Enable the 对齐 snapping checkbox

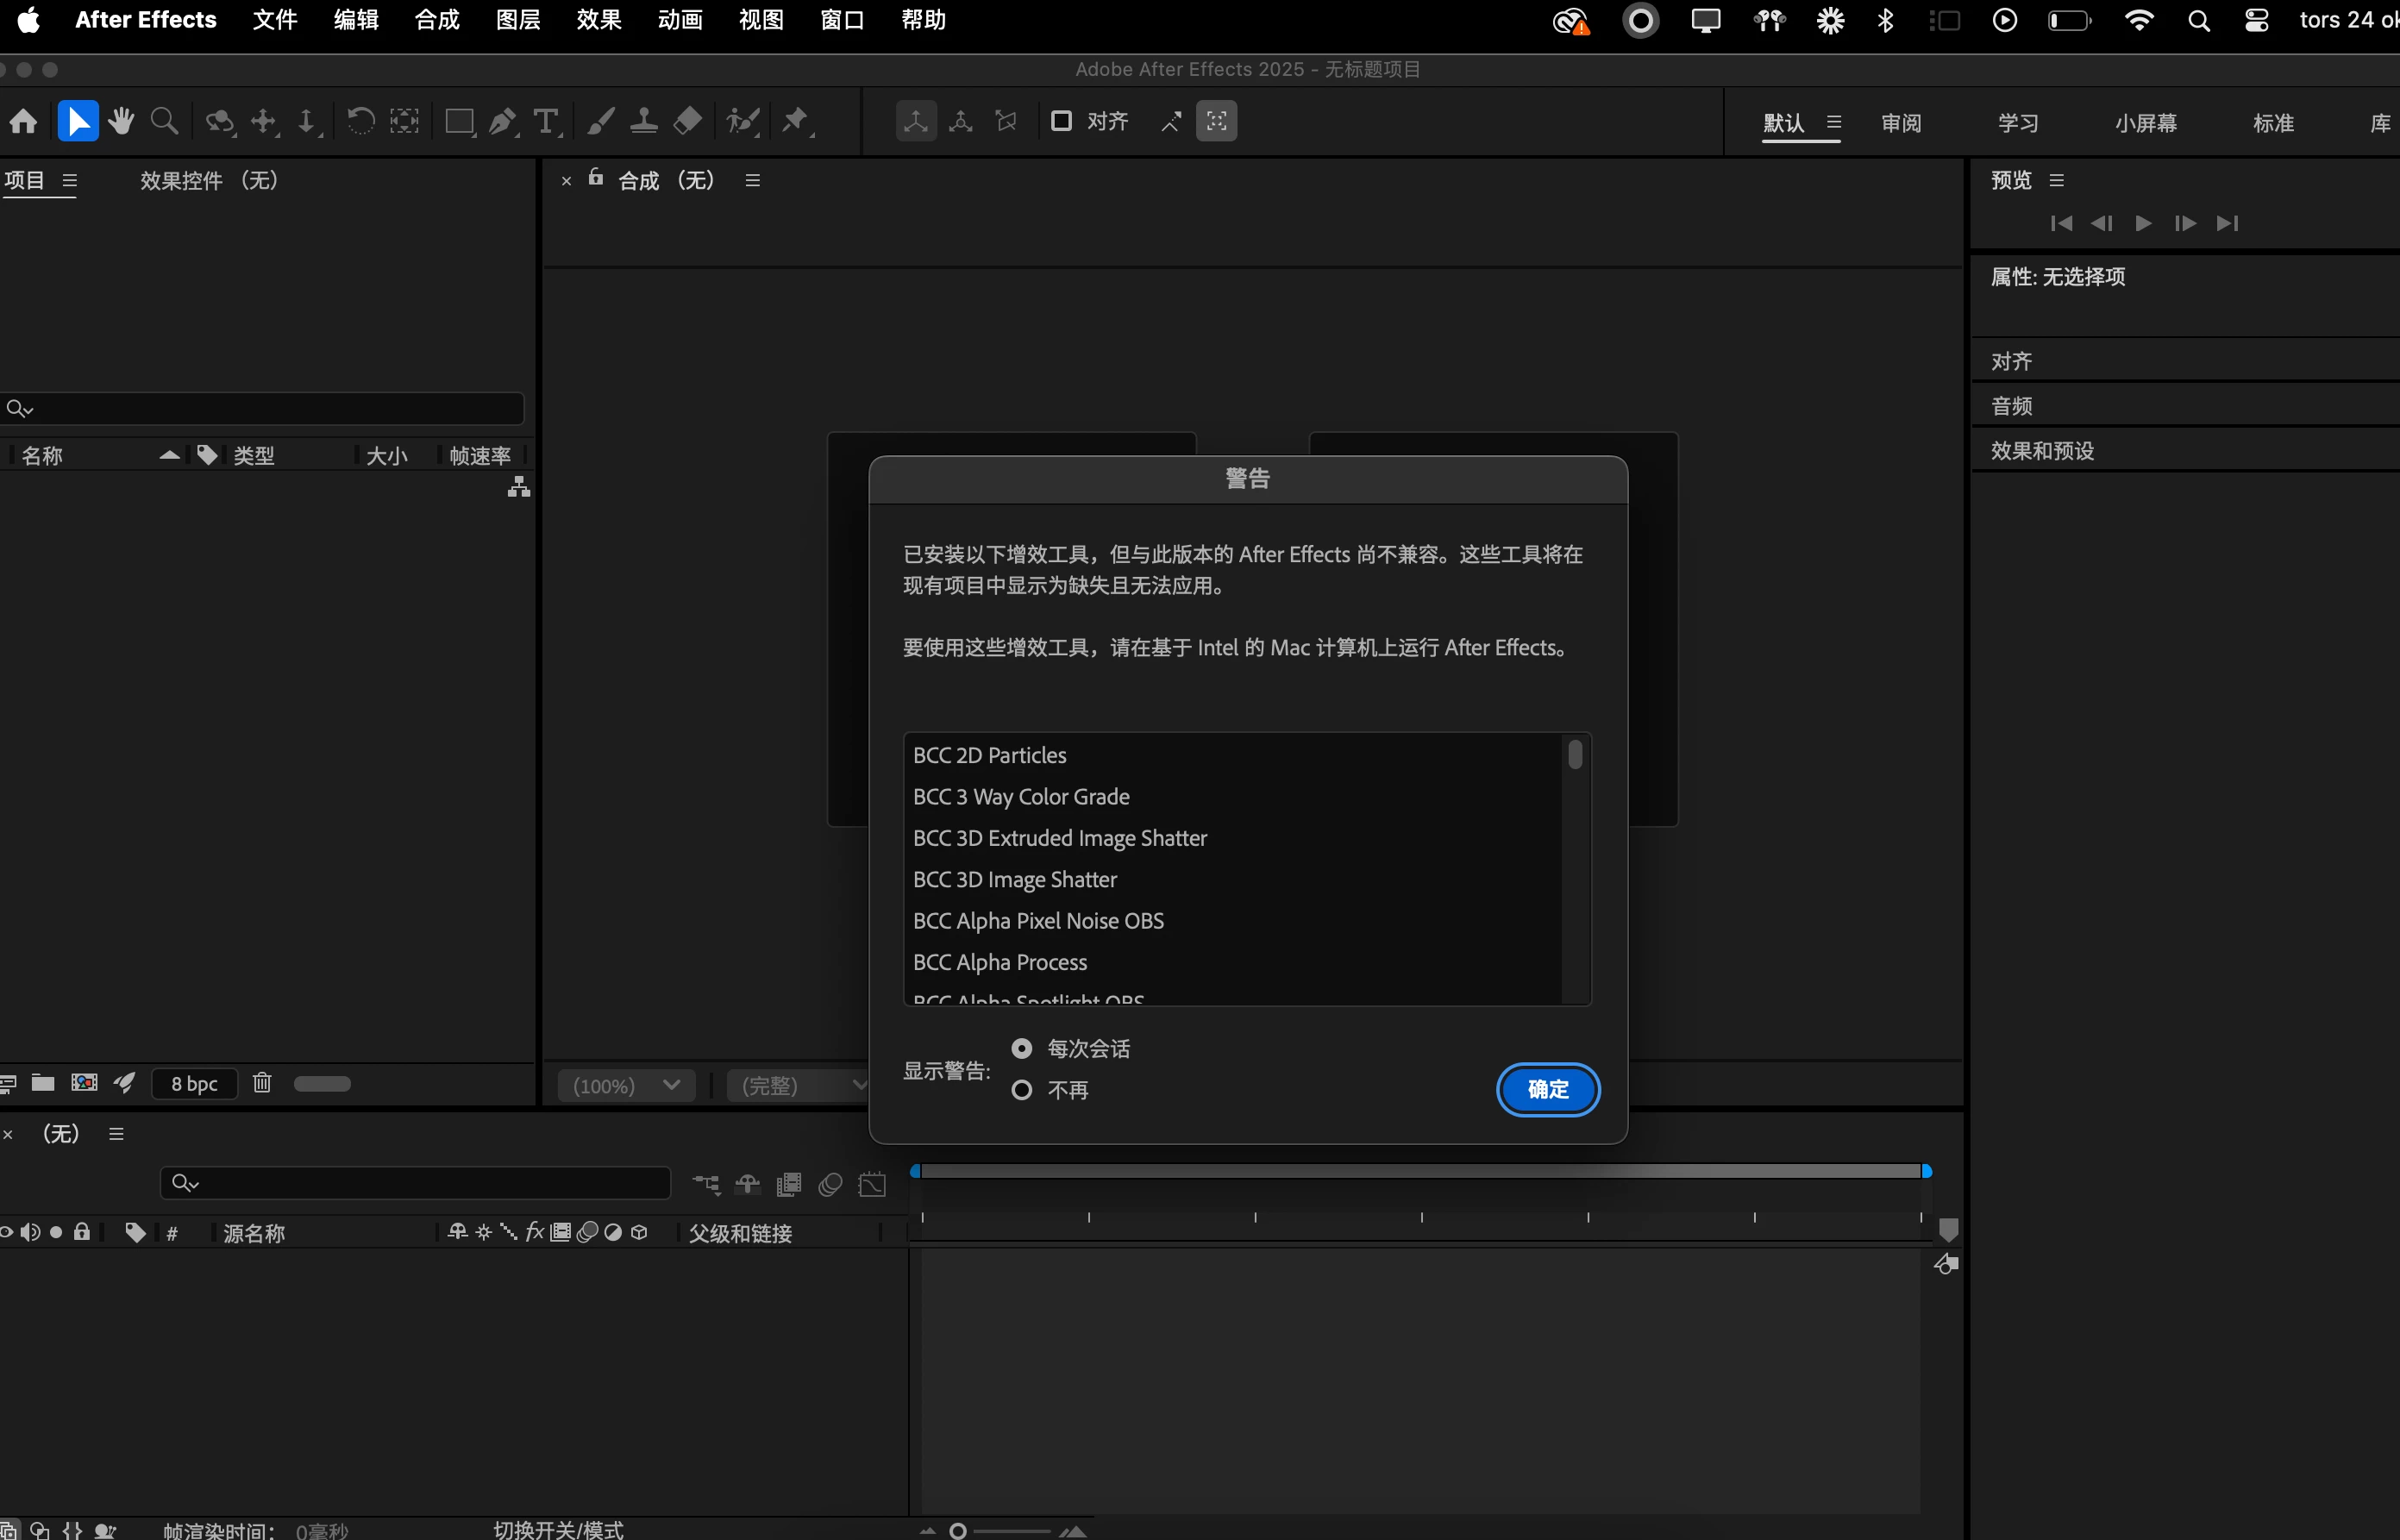1061,122
